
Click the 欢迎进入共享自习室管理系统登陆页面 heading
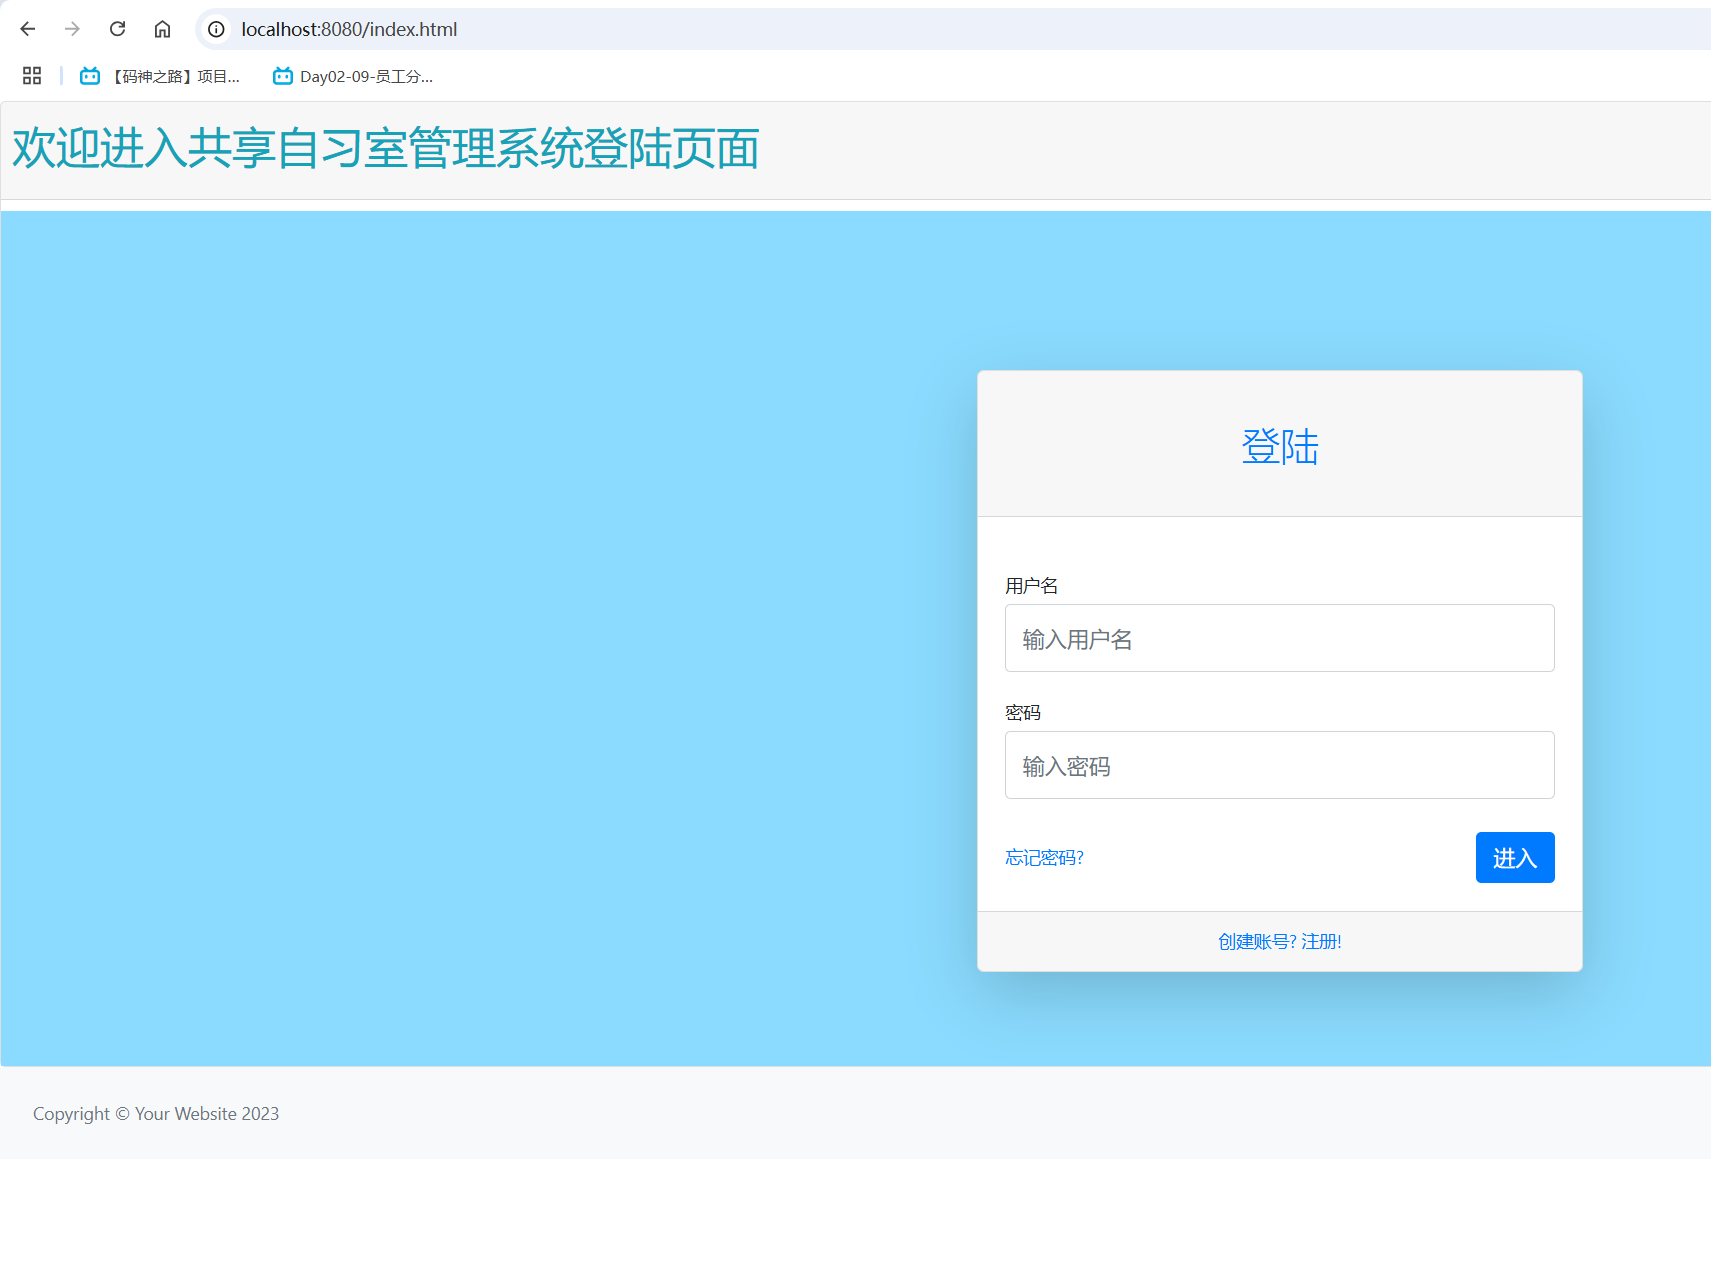coord(386,149)
